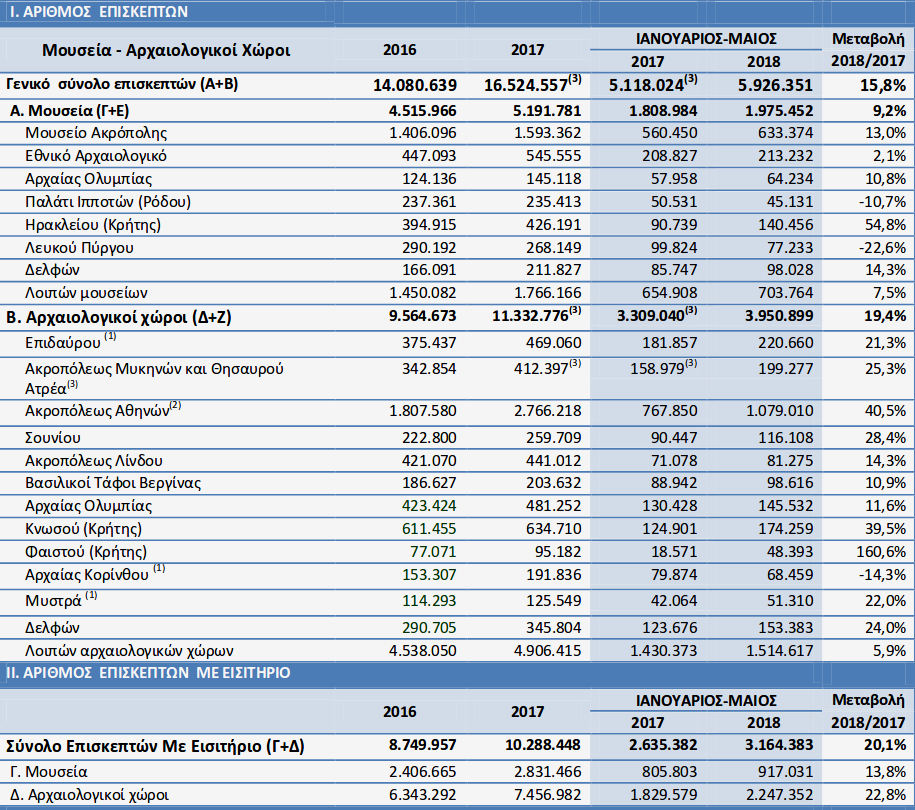Click the 160,6% change value for Φαιστού
This screenshot has height=810, width=915.
[x=881, y=552]
